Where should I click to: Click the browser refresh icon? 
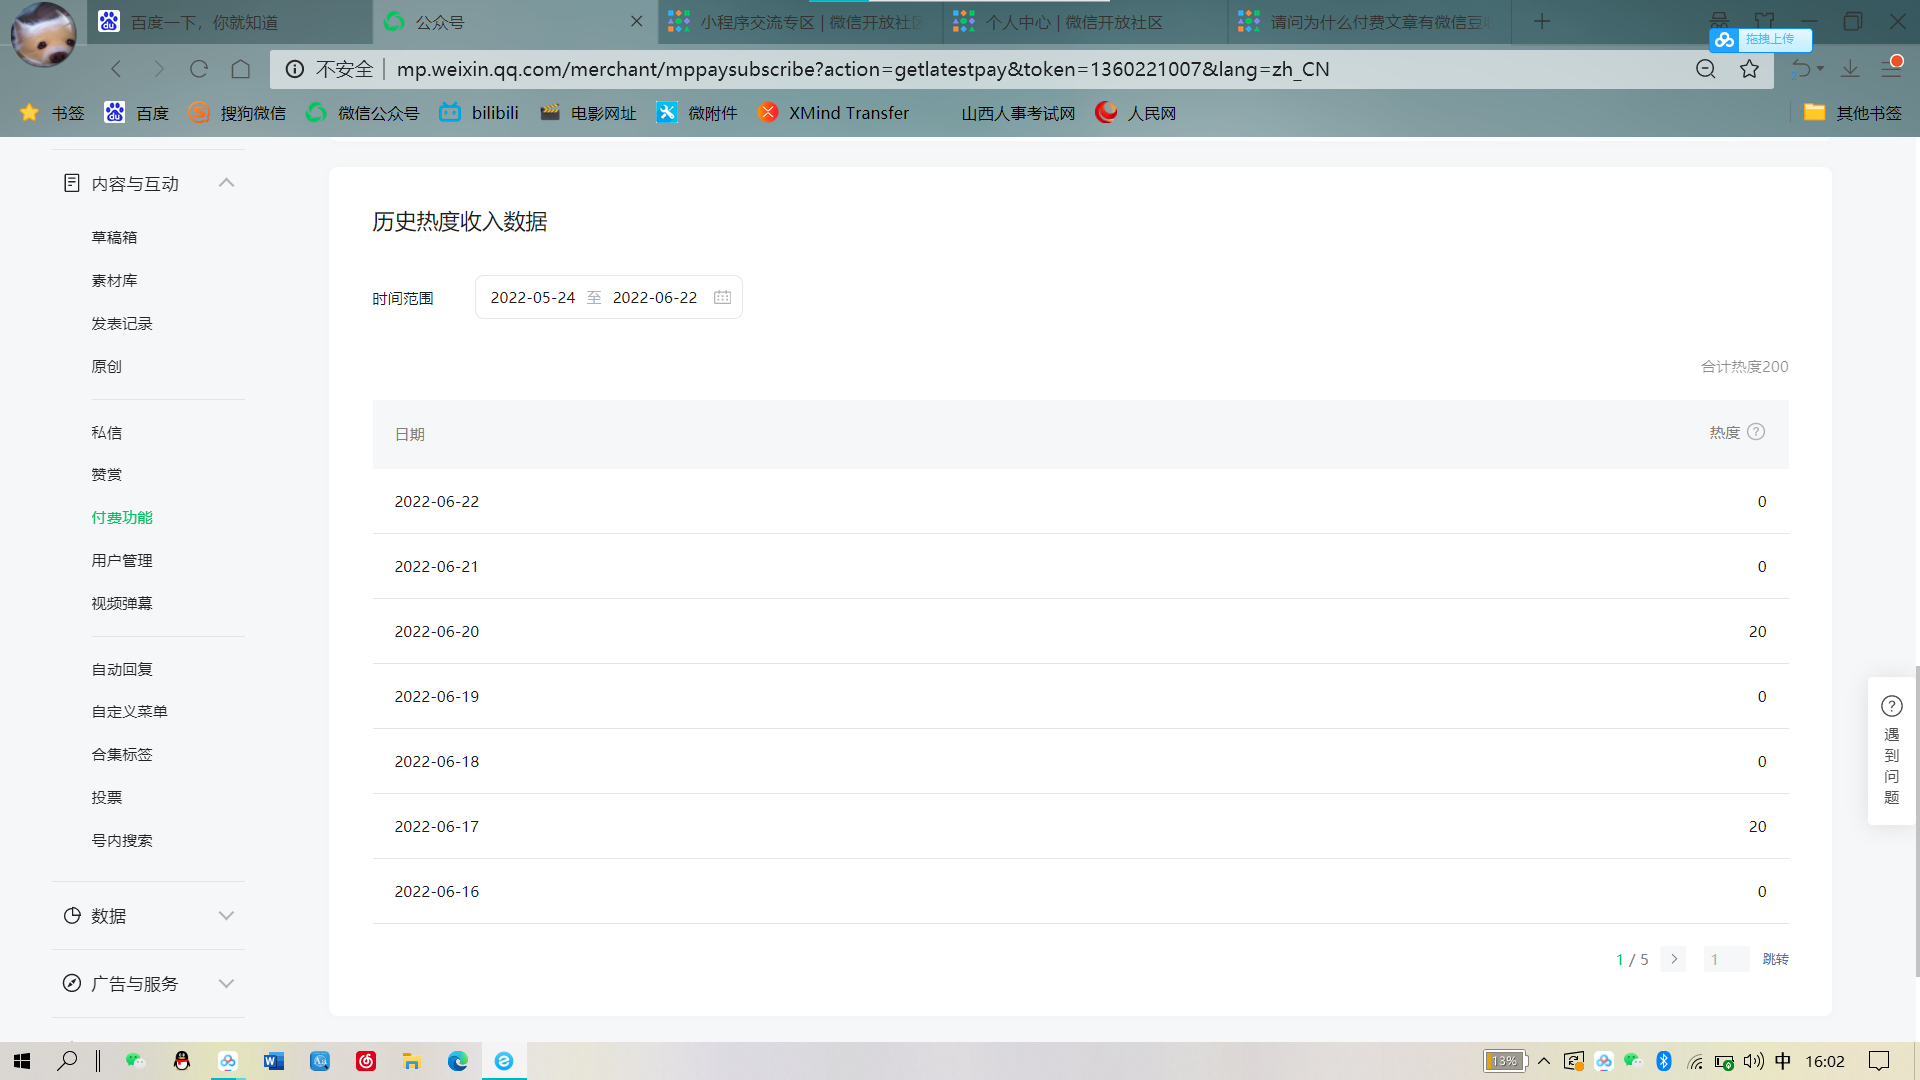(199, 69)
